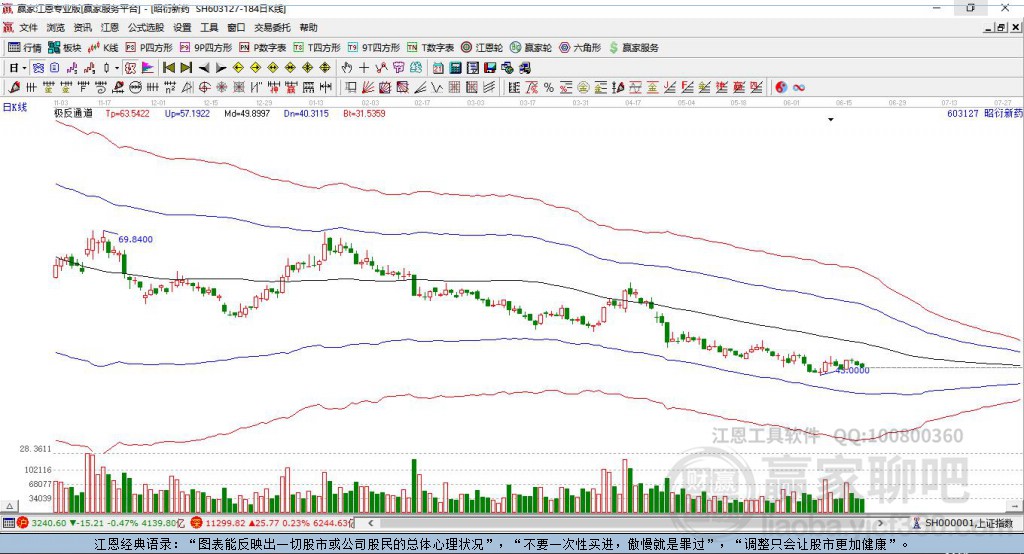Expand the candlestick style dropdown arrow

coord(117,68)
